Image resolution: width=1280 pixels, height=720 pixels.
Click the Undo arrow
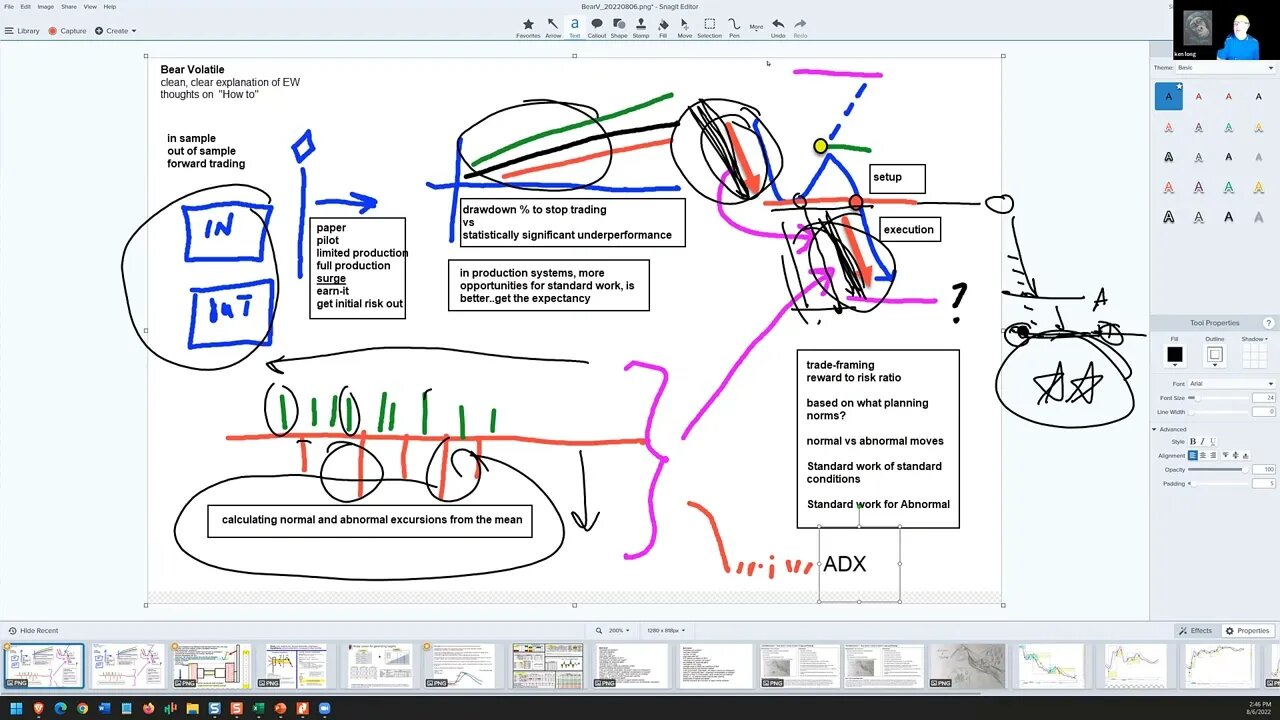pyautogui.click(x=778, y=27)
